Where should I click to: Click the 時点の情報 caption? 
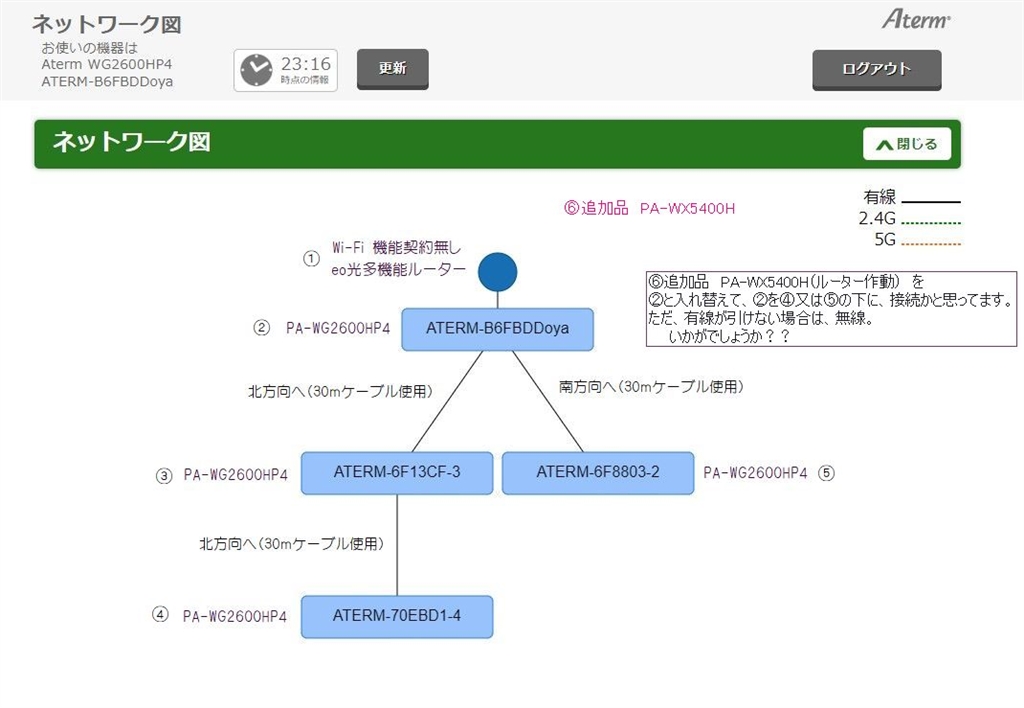(305, 80)
